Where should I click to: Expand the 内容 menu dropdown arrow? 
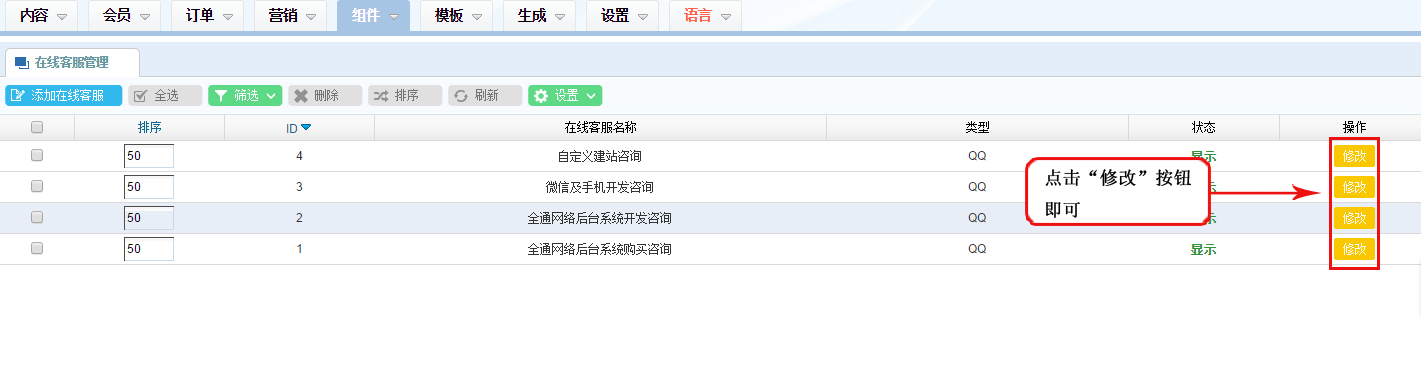[x=63, y=17]
